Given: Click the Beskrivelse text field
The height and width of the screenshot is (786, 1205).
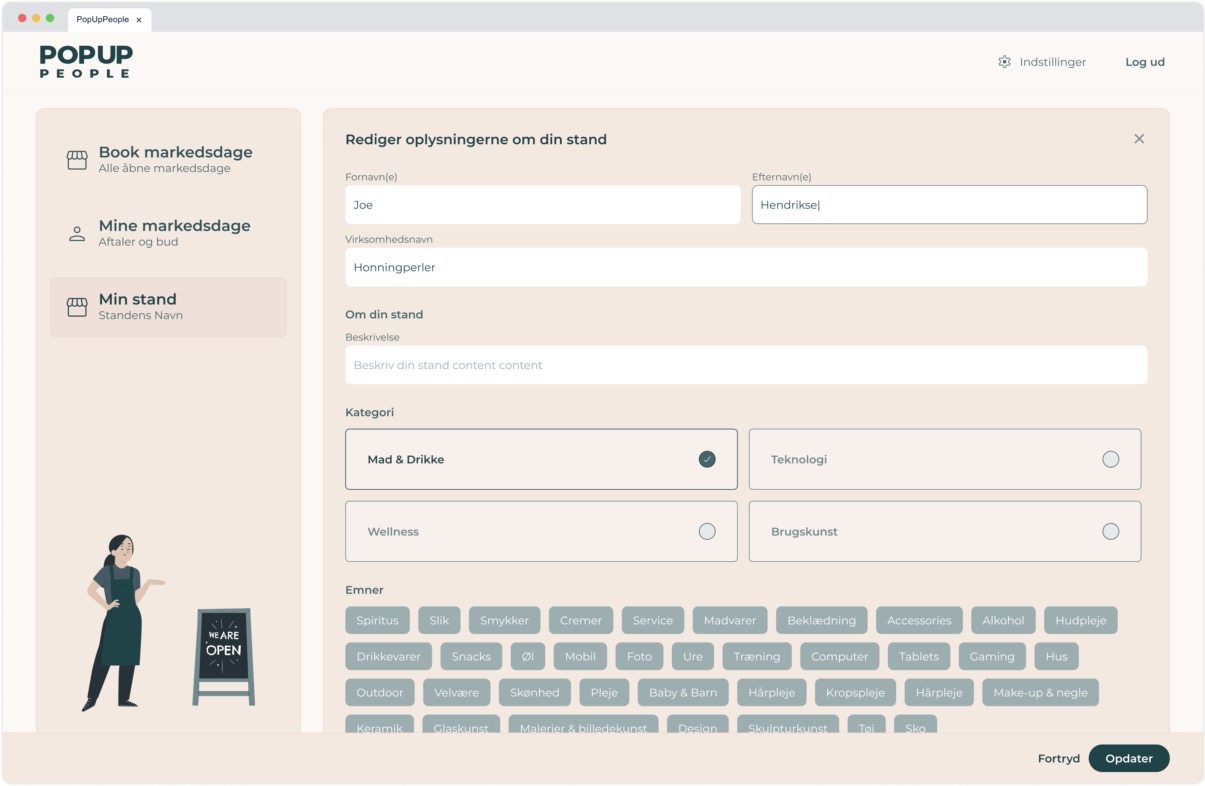Looking at the screenshot, I should pyautogui.click(x=745, y=365).
